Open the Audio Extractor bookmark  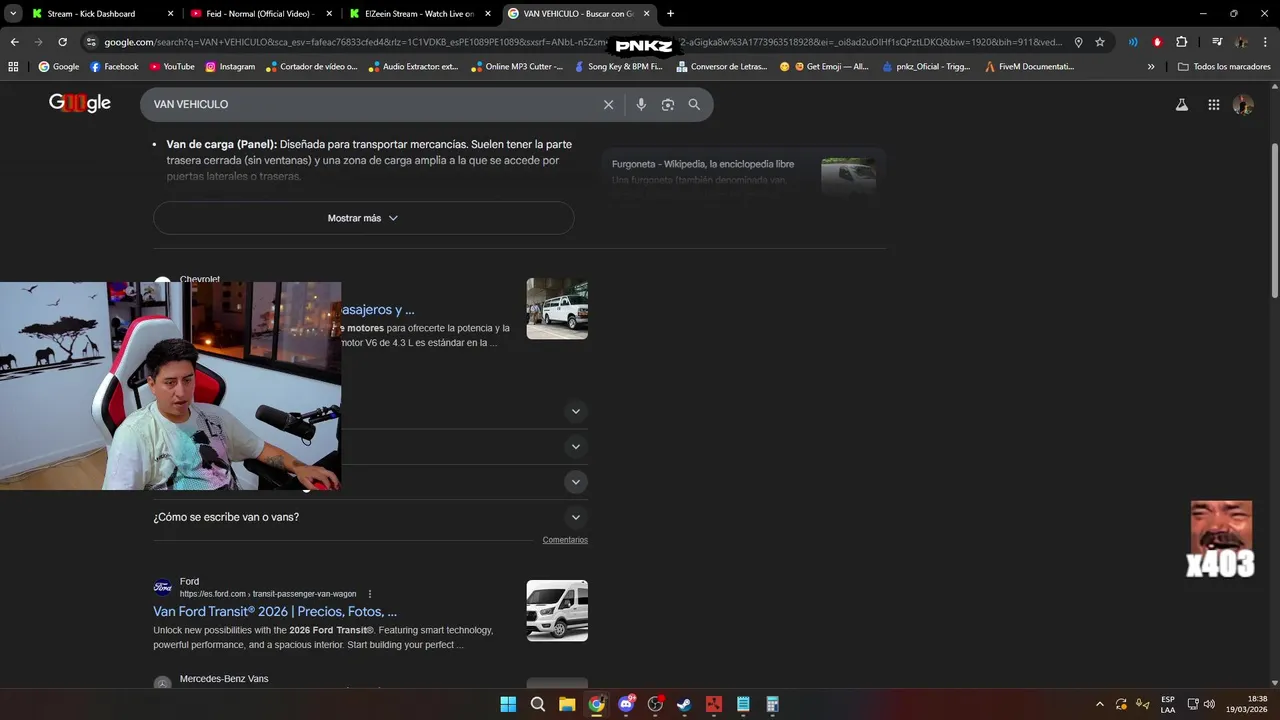pos(413,67)
